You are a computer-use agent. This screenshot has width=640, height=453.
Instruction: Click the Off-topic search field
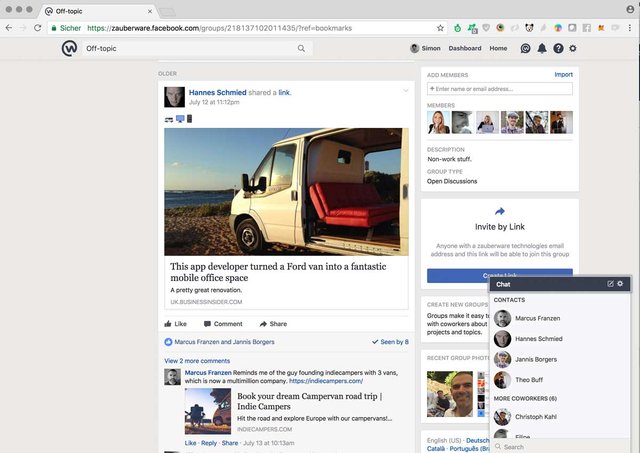[198, 49]
